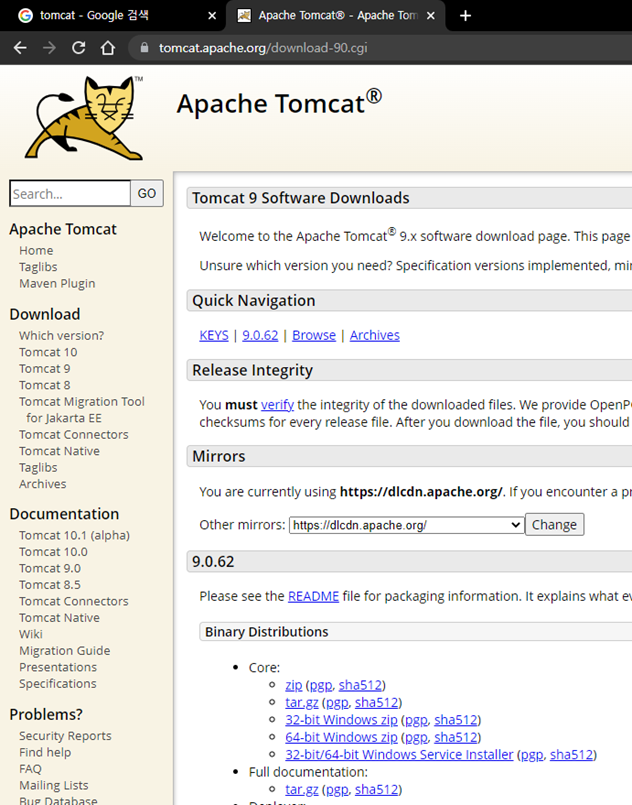This screenshot has width=632, height=805.
Task: Open Maven Plugin in sidebar
Action: coord(57,283)
